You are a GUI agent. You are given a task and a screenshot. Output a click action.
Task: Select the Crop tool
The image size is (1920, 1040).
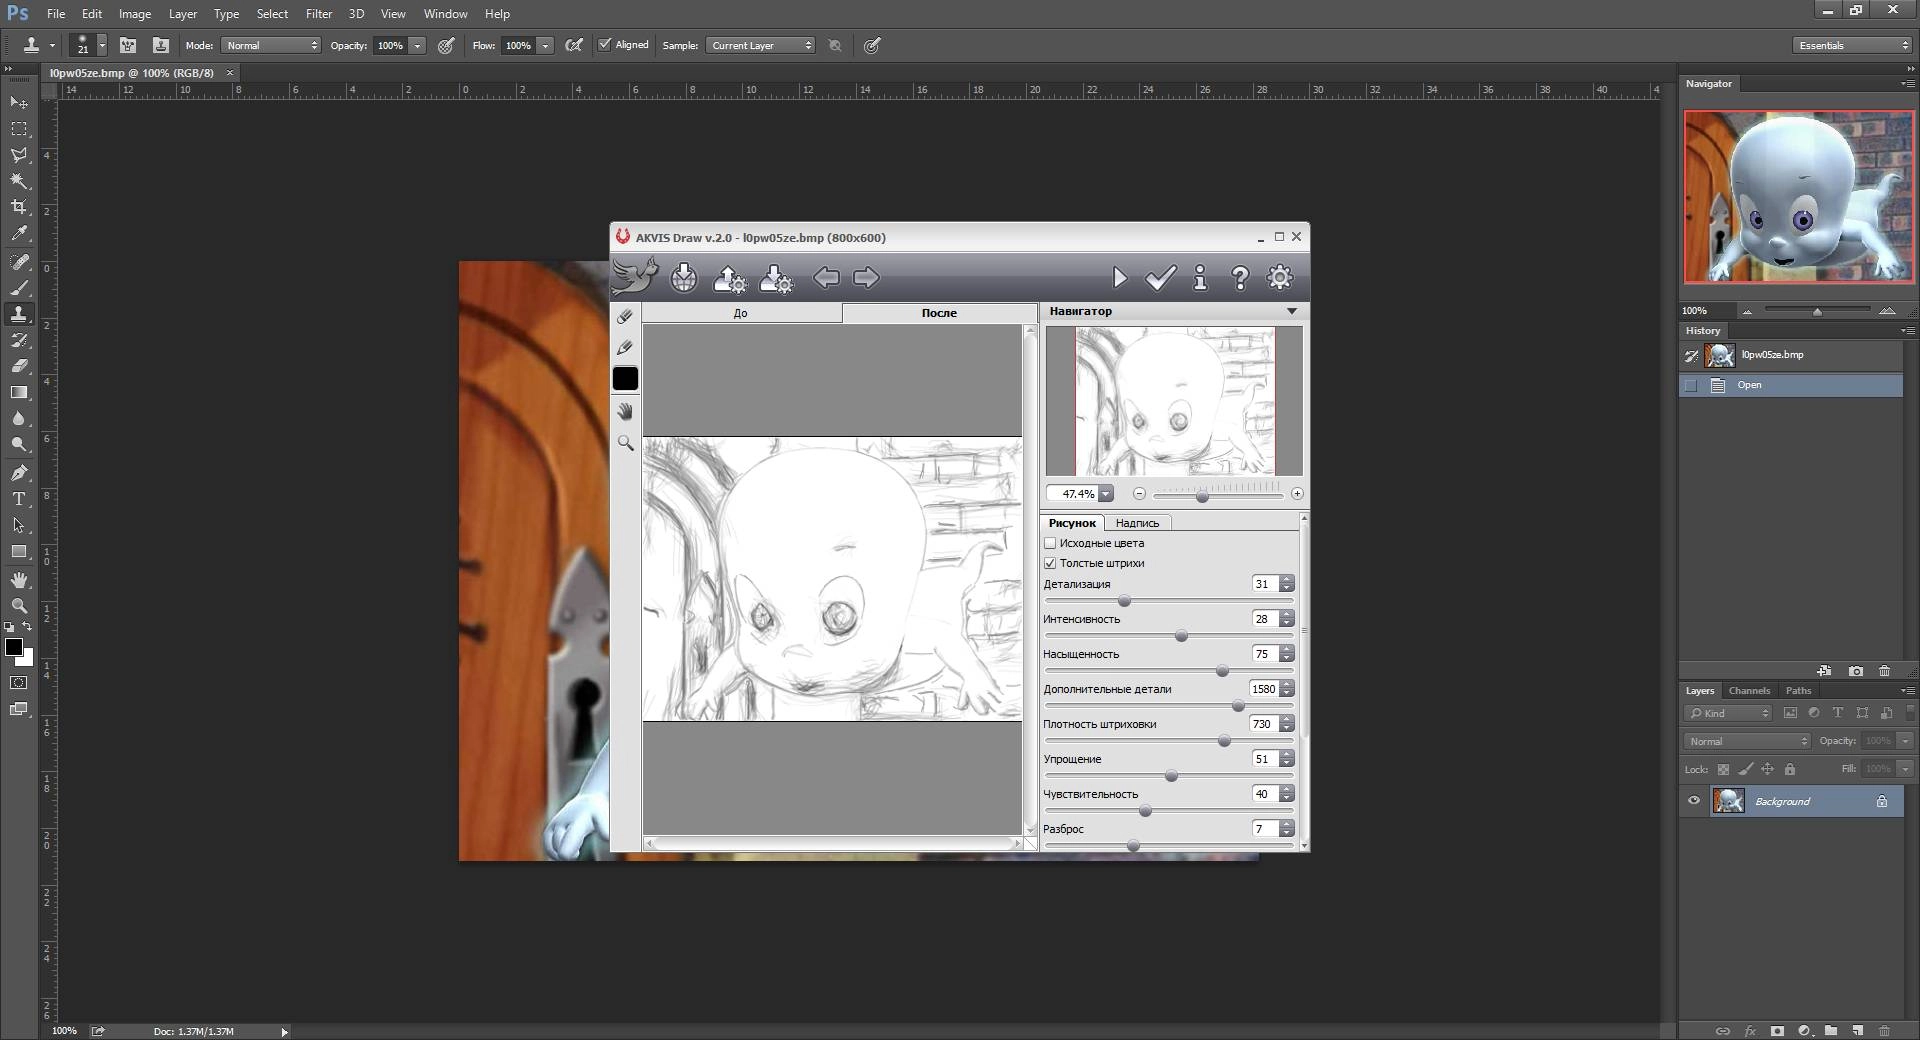tap(19, 206)
